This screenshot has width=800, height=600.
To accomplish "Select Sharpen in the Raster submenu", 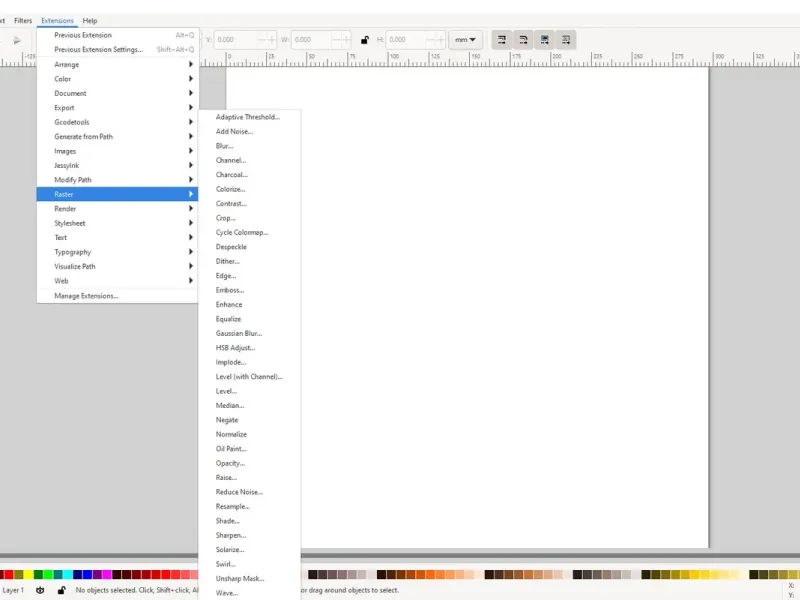I will click(249, 535).
